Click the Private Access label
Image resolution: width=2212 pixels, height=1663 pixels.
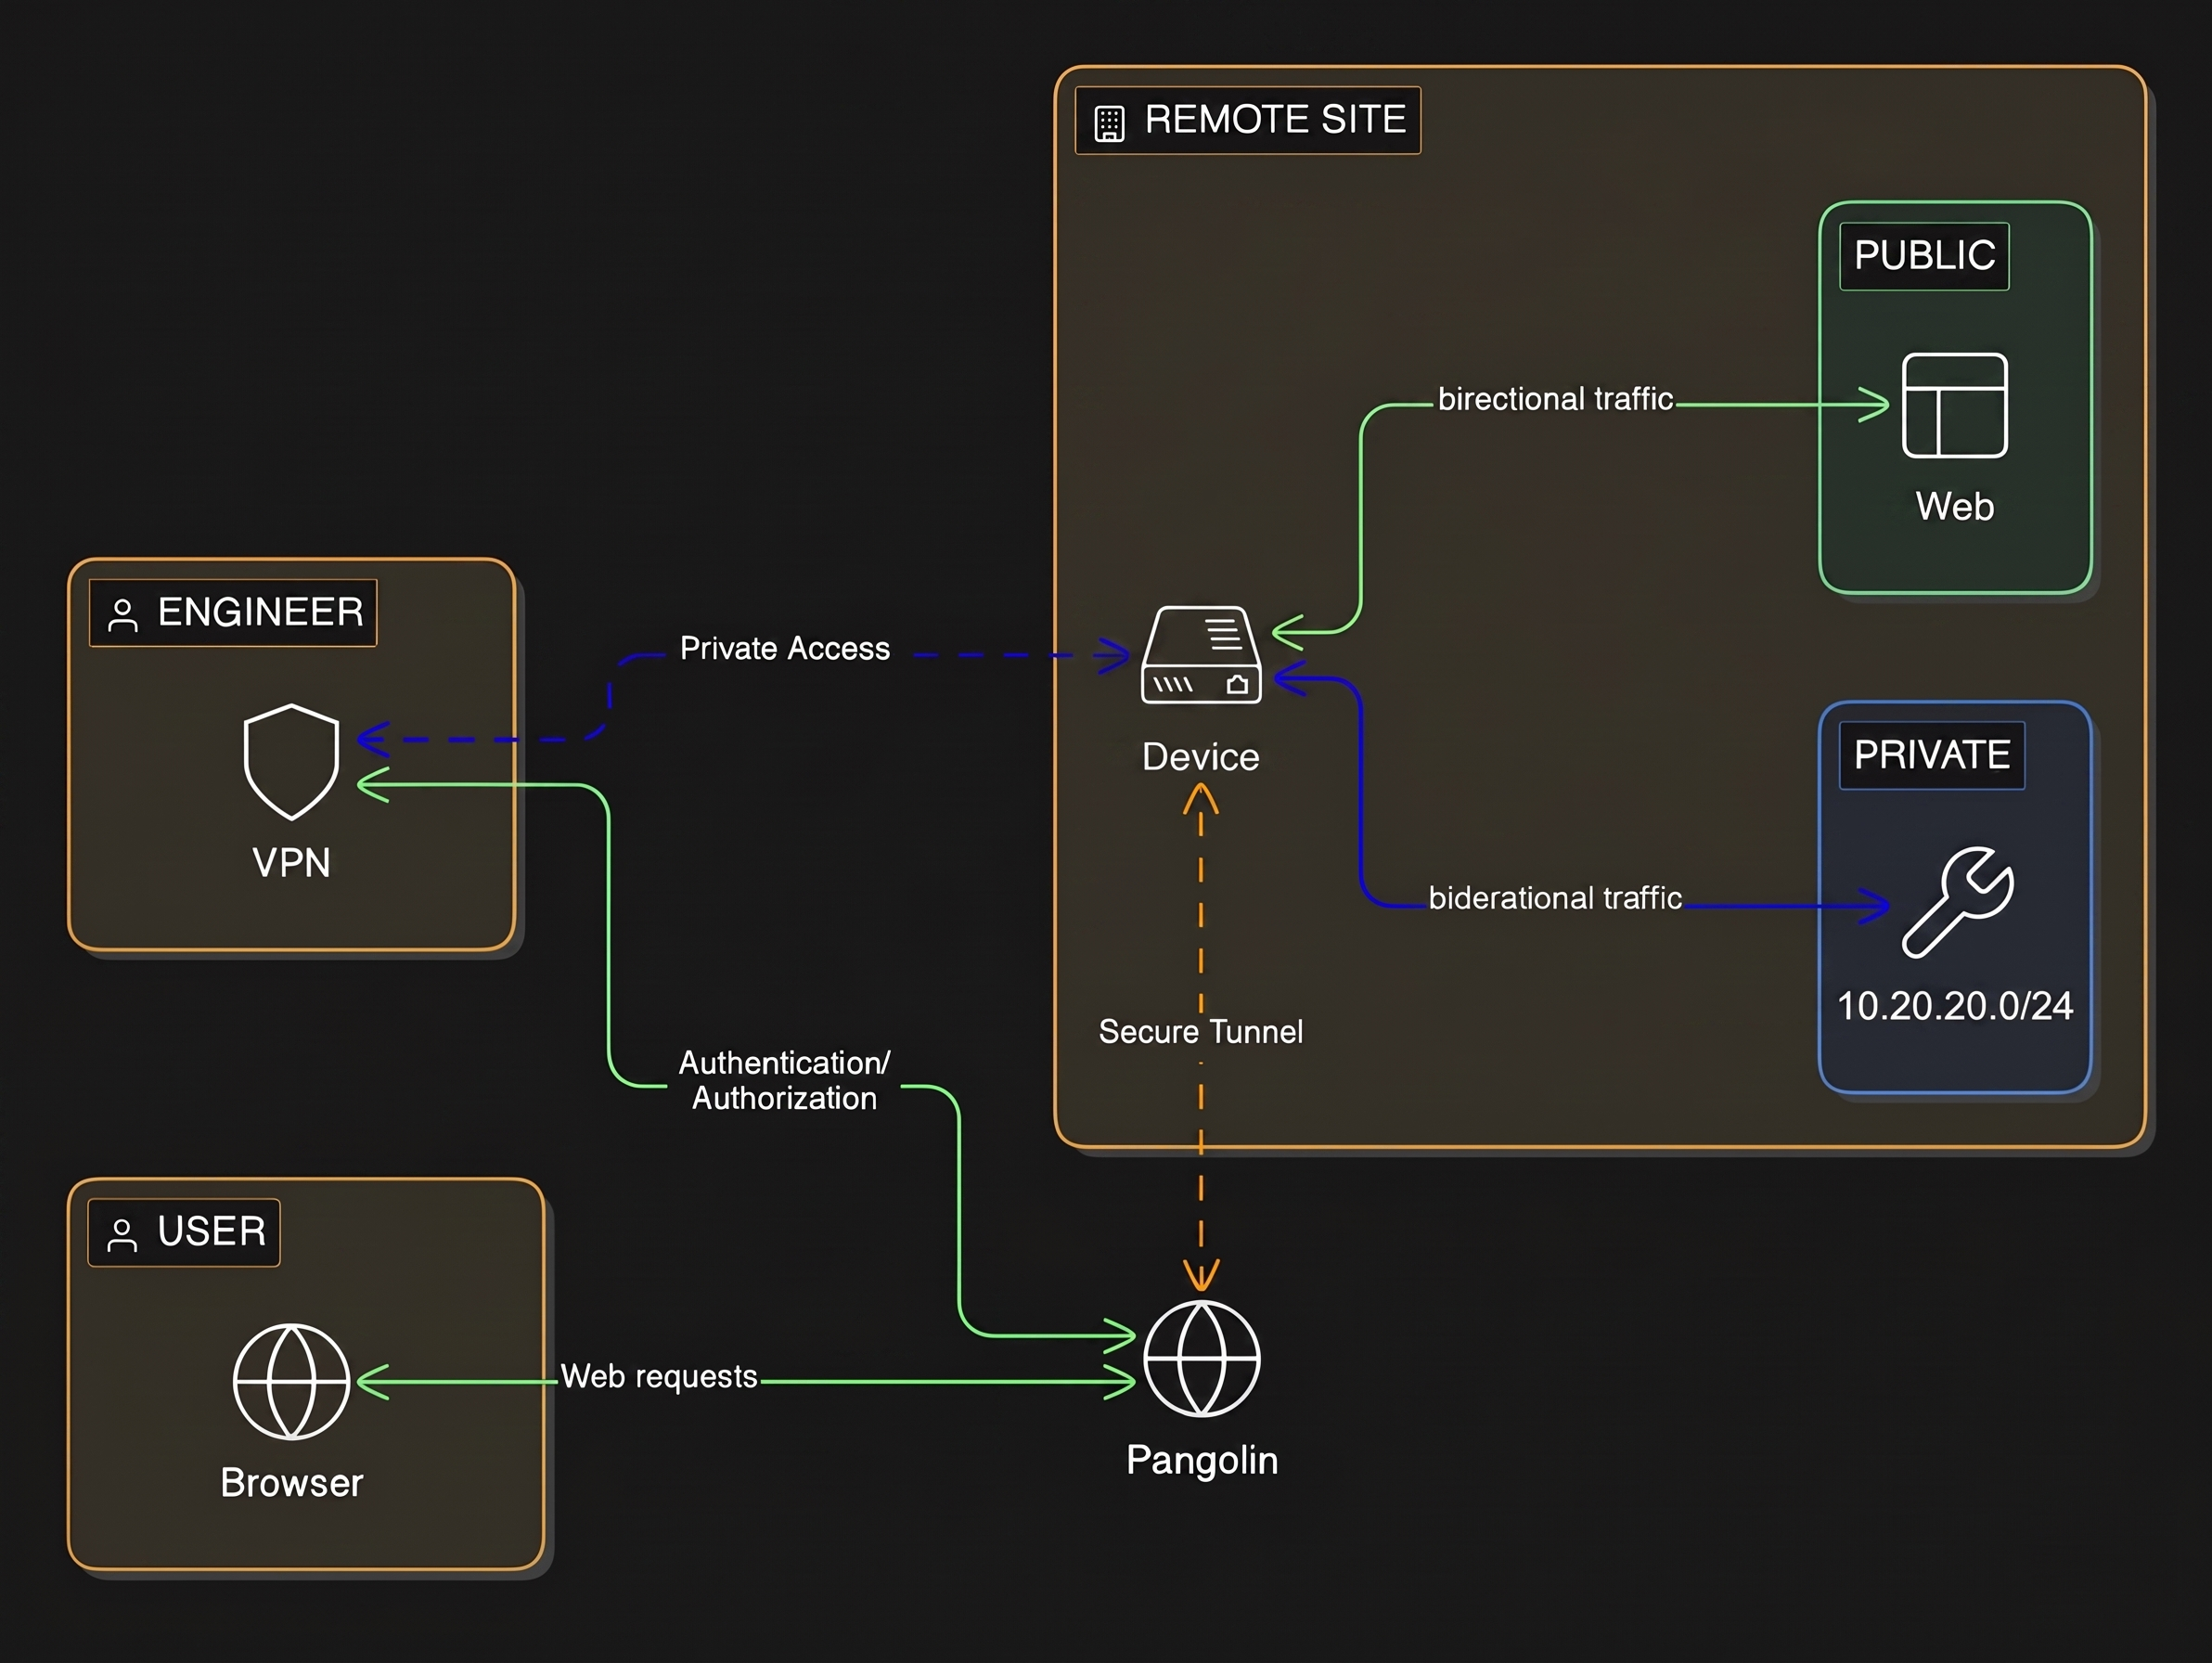coord(785,649)
